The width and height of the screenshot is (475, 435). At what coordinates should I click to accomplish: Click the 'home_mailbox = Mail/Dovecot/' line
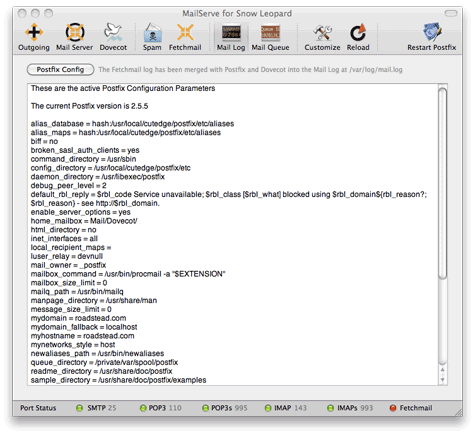[84, 221]
